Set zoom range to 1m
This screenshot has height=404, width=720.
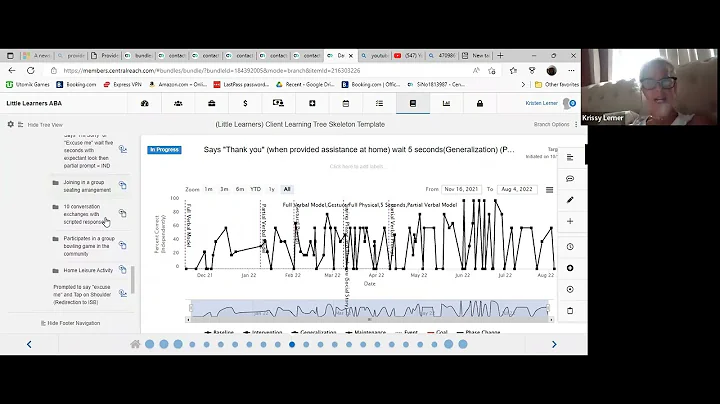tap(208, 189)
